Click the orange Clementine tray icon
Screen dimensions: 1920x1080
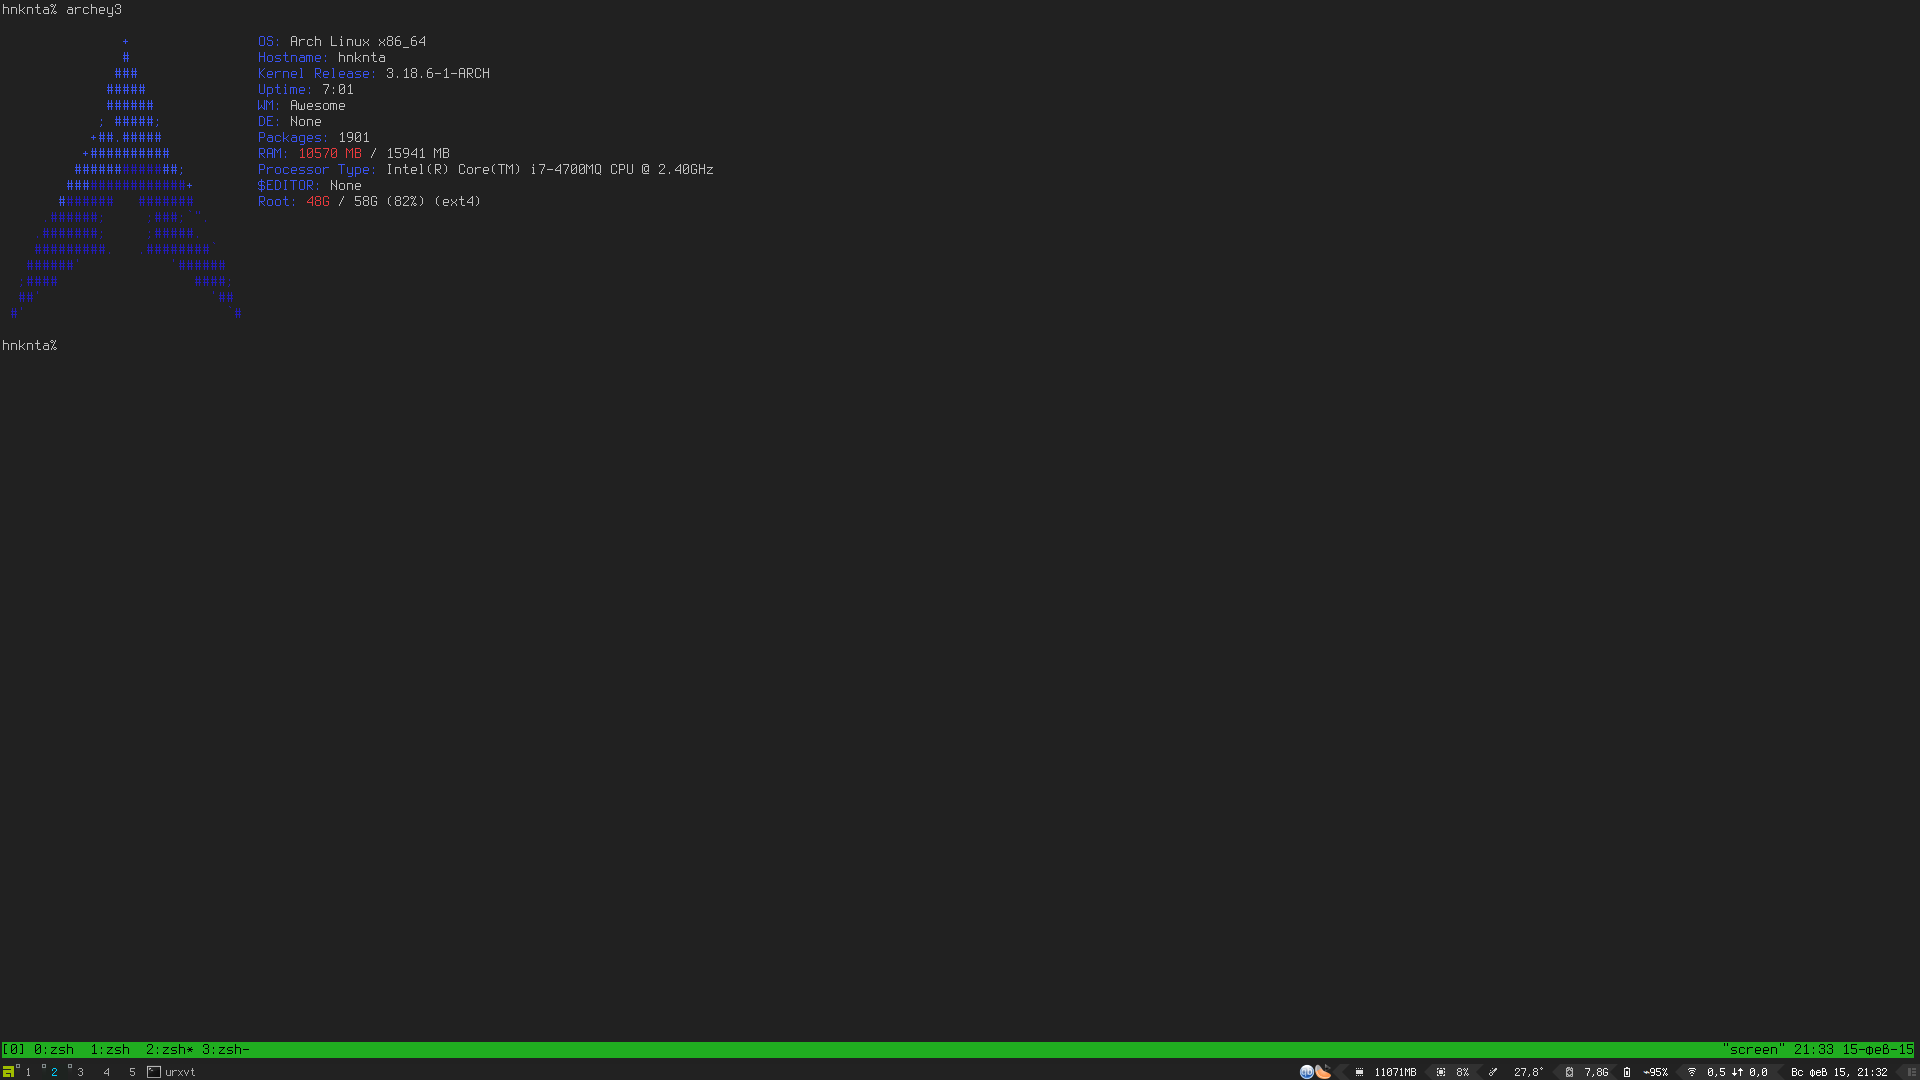(x=1323, y=1072)
